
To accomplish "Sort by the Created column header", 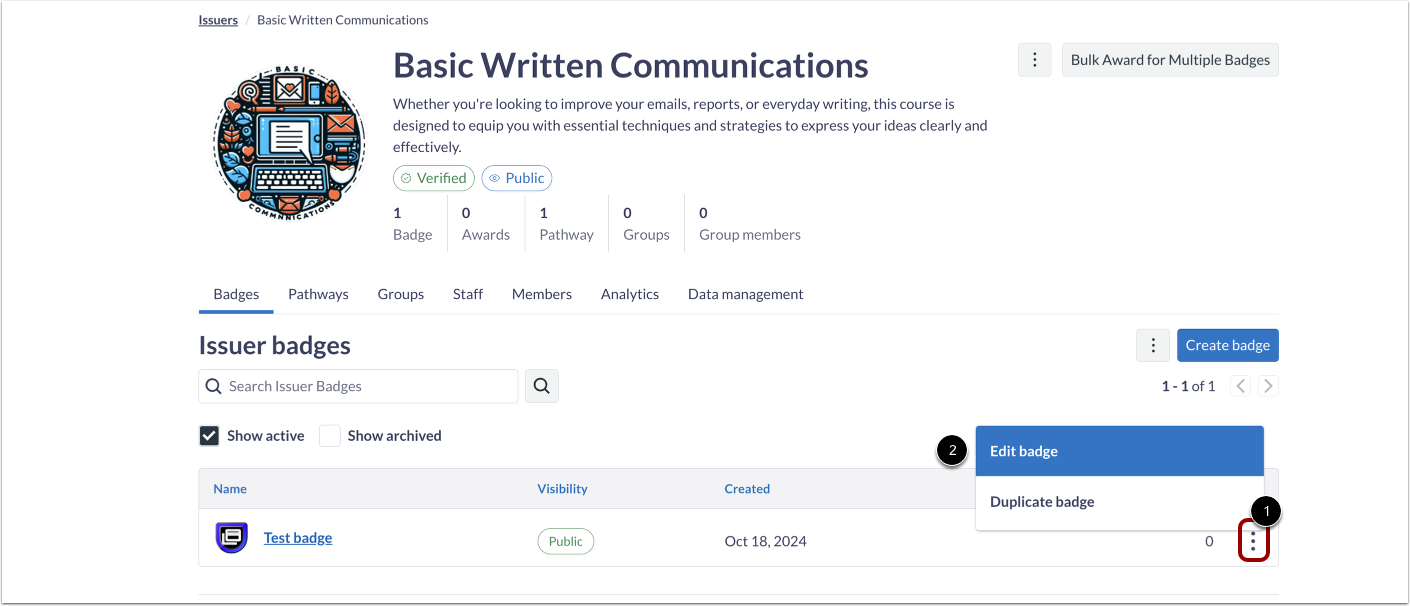I will (747, 489).
